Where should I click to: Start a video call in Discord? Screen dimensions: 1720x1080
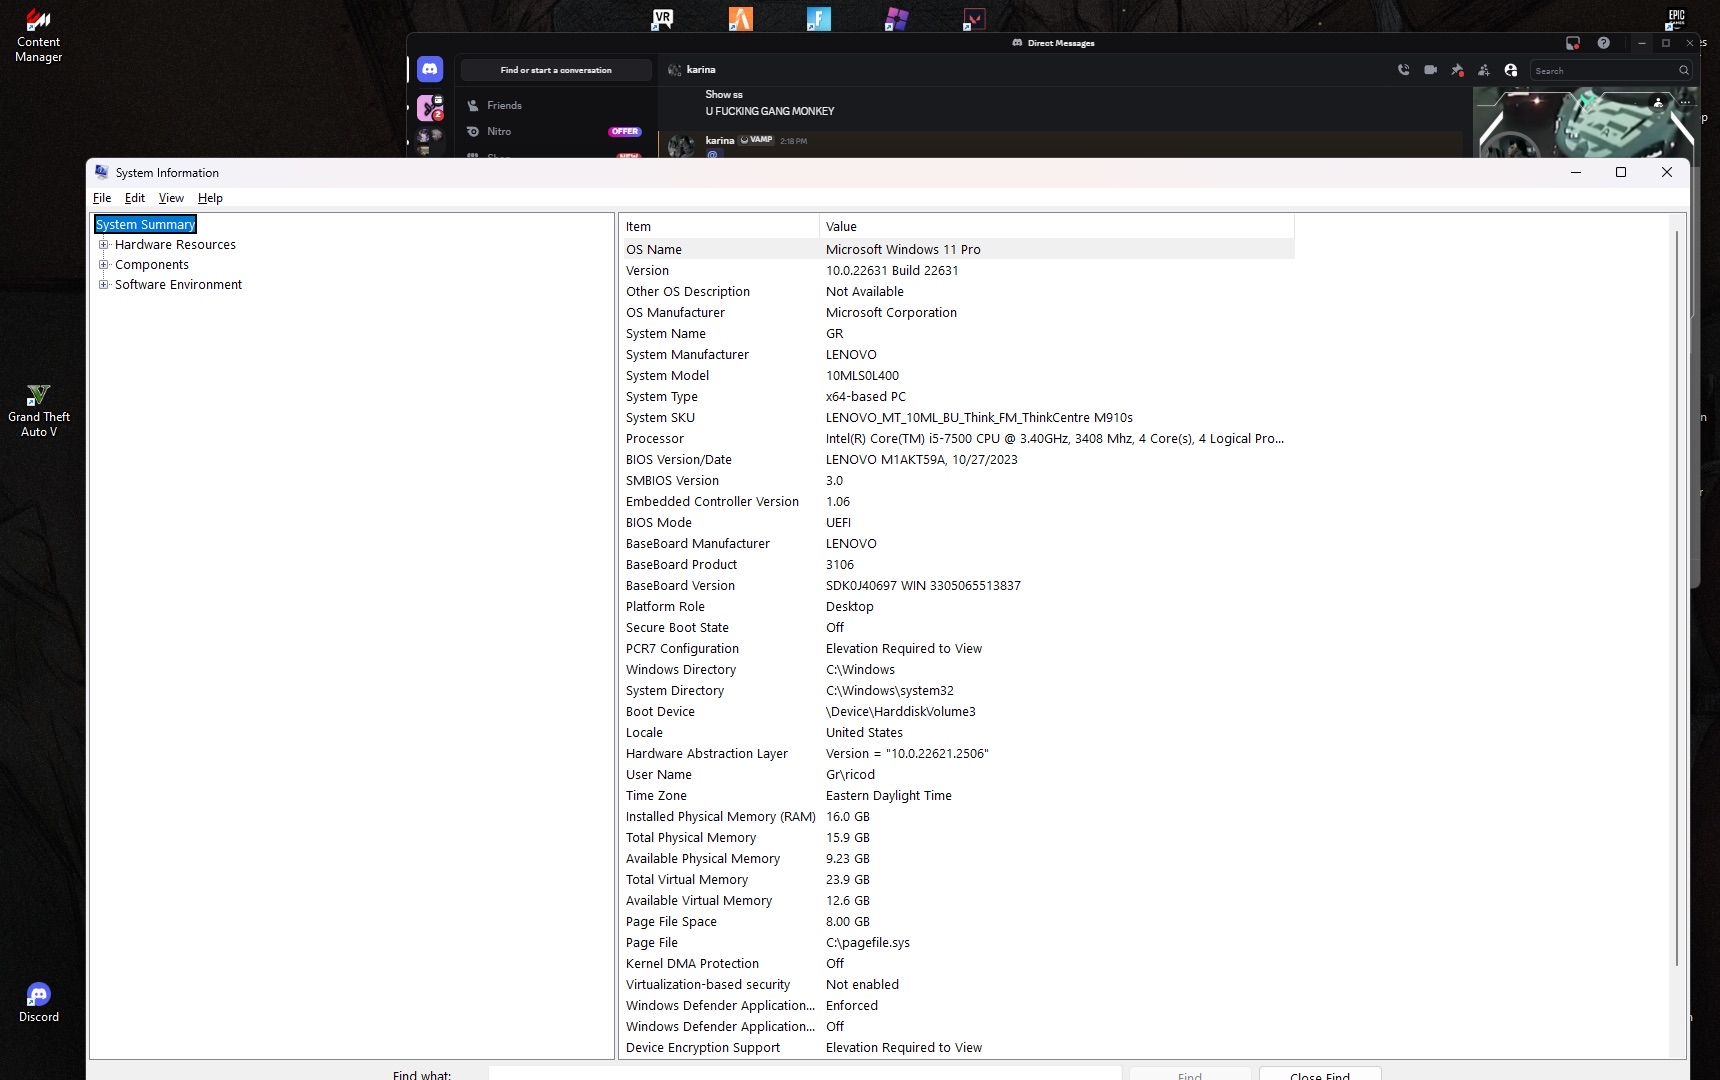tap(1431, 70)
